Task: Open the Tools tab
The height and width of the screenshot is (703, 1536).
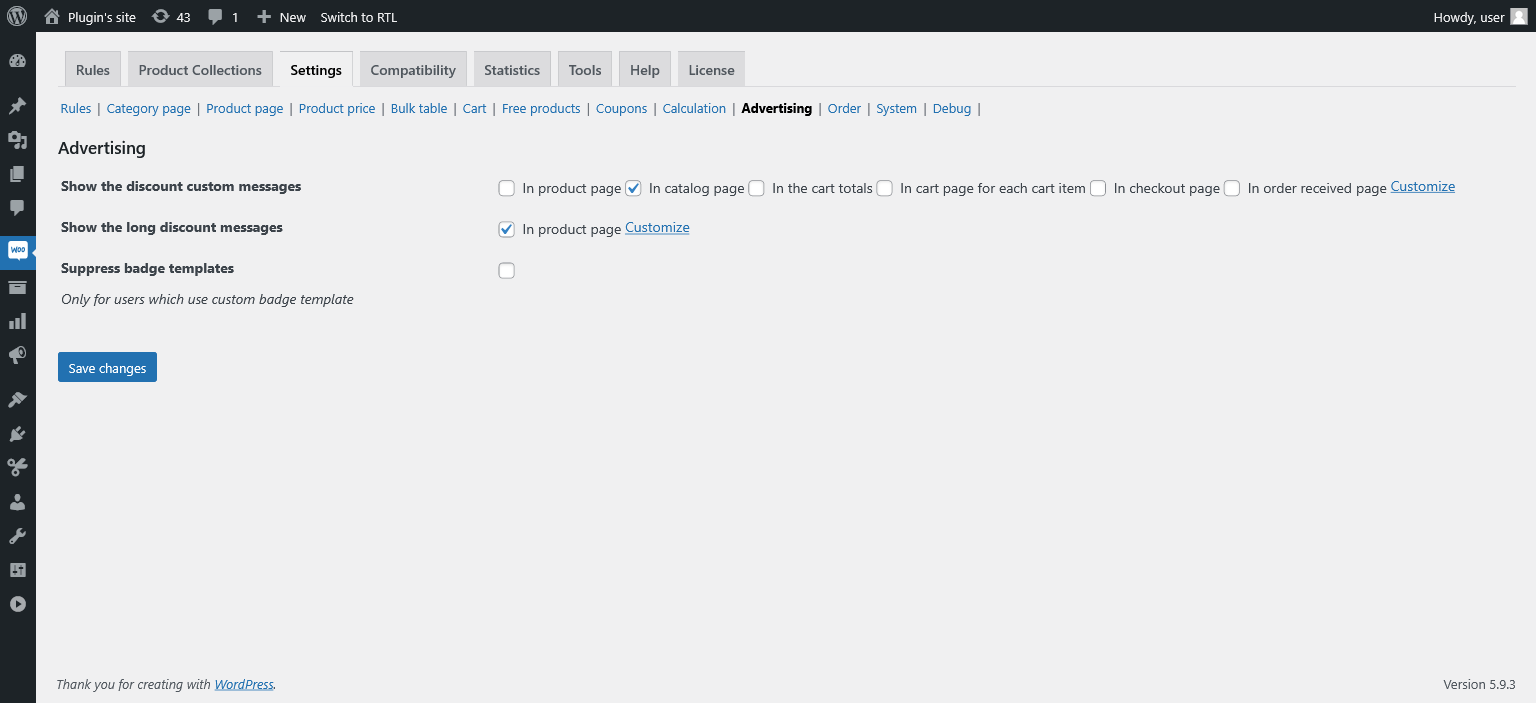Action: pos(585,70)
